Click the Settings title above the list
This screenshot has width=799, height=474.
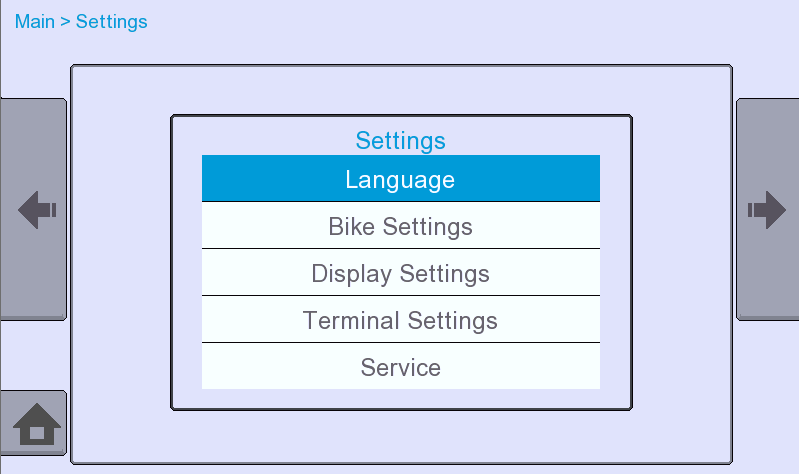[401, 140]
